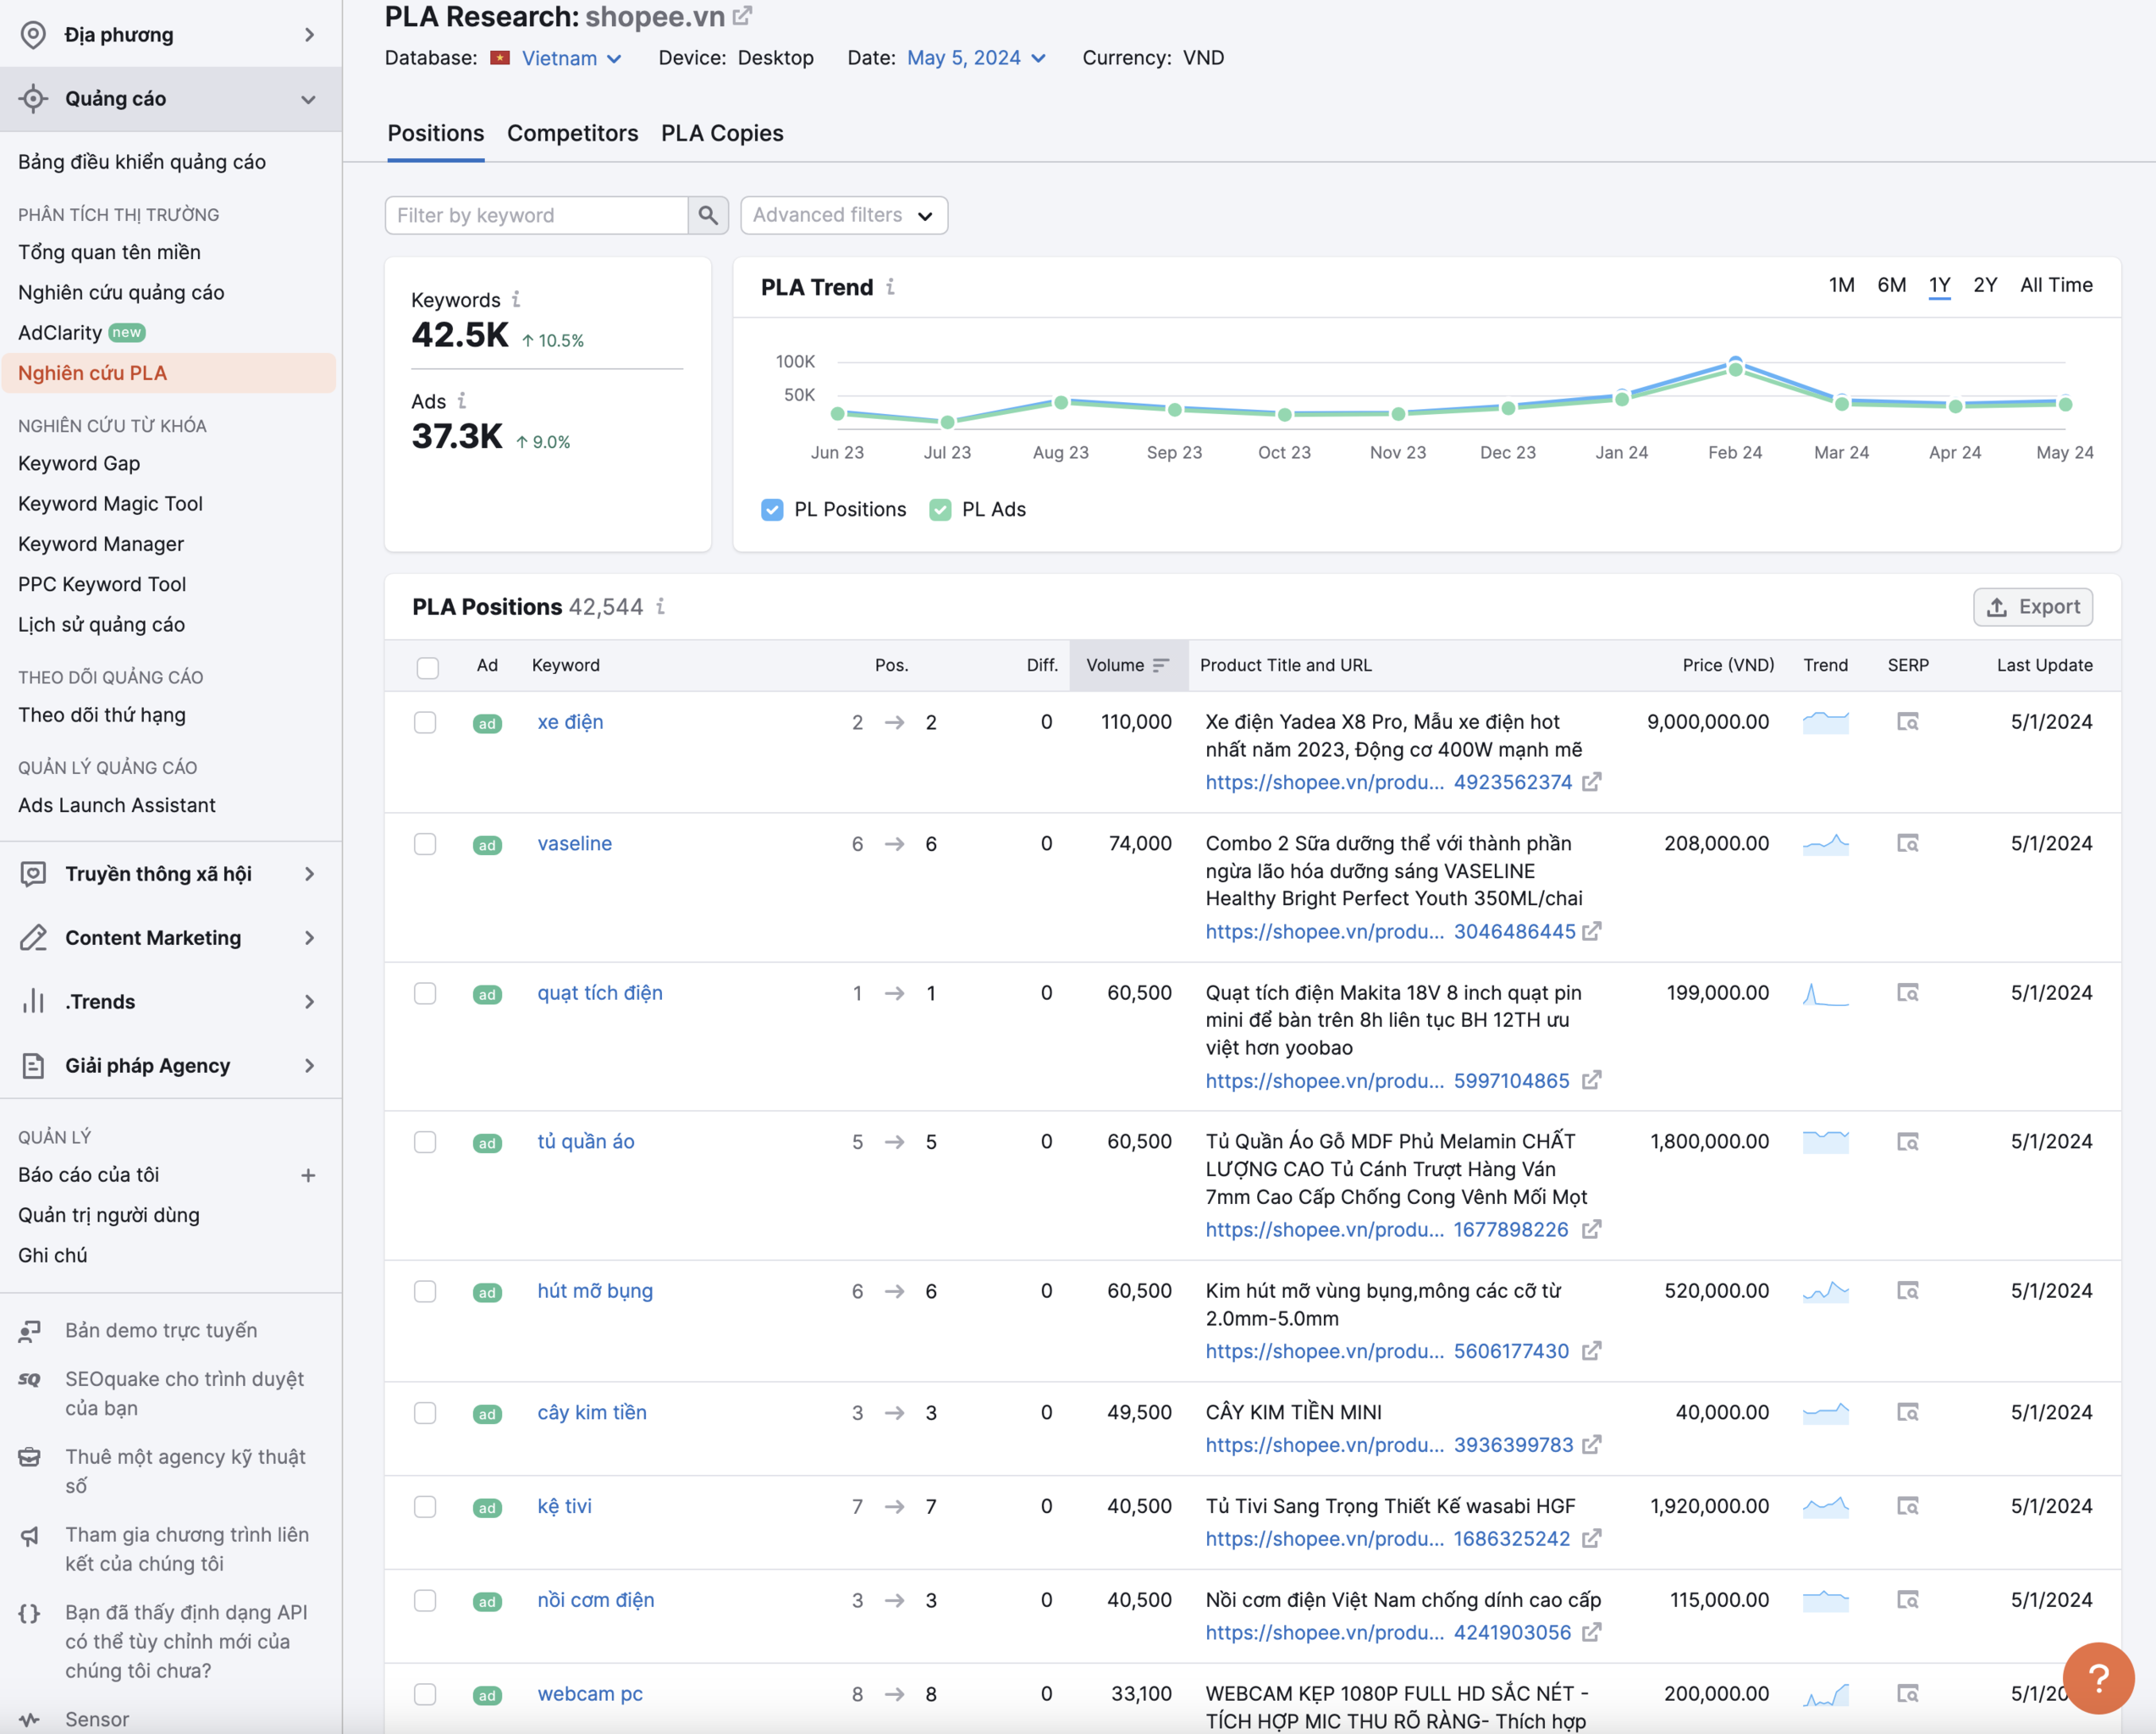Check the checkbox for vaseline row
The image size is (2156, 1734).
tap(425, 844)
